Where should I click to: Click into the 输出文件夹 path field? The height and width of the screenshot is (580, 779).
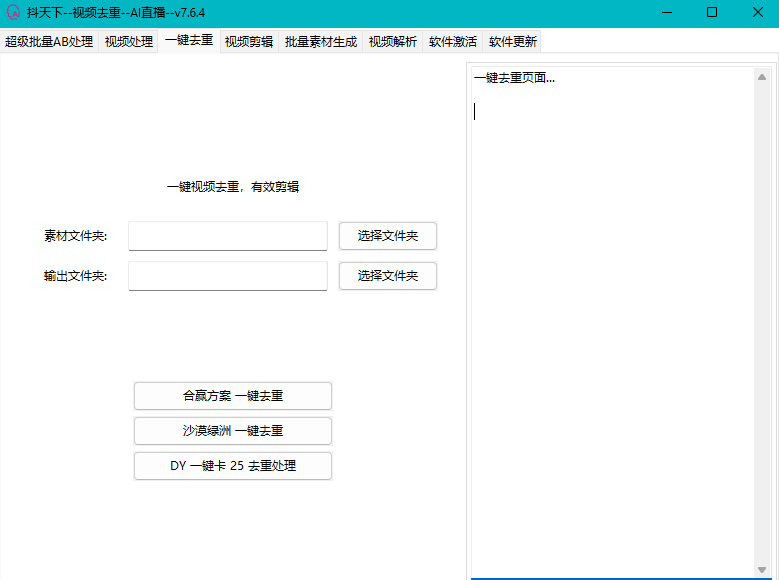coord(228,276)
